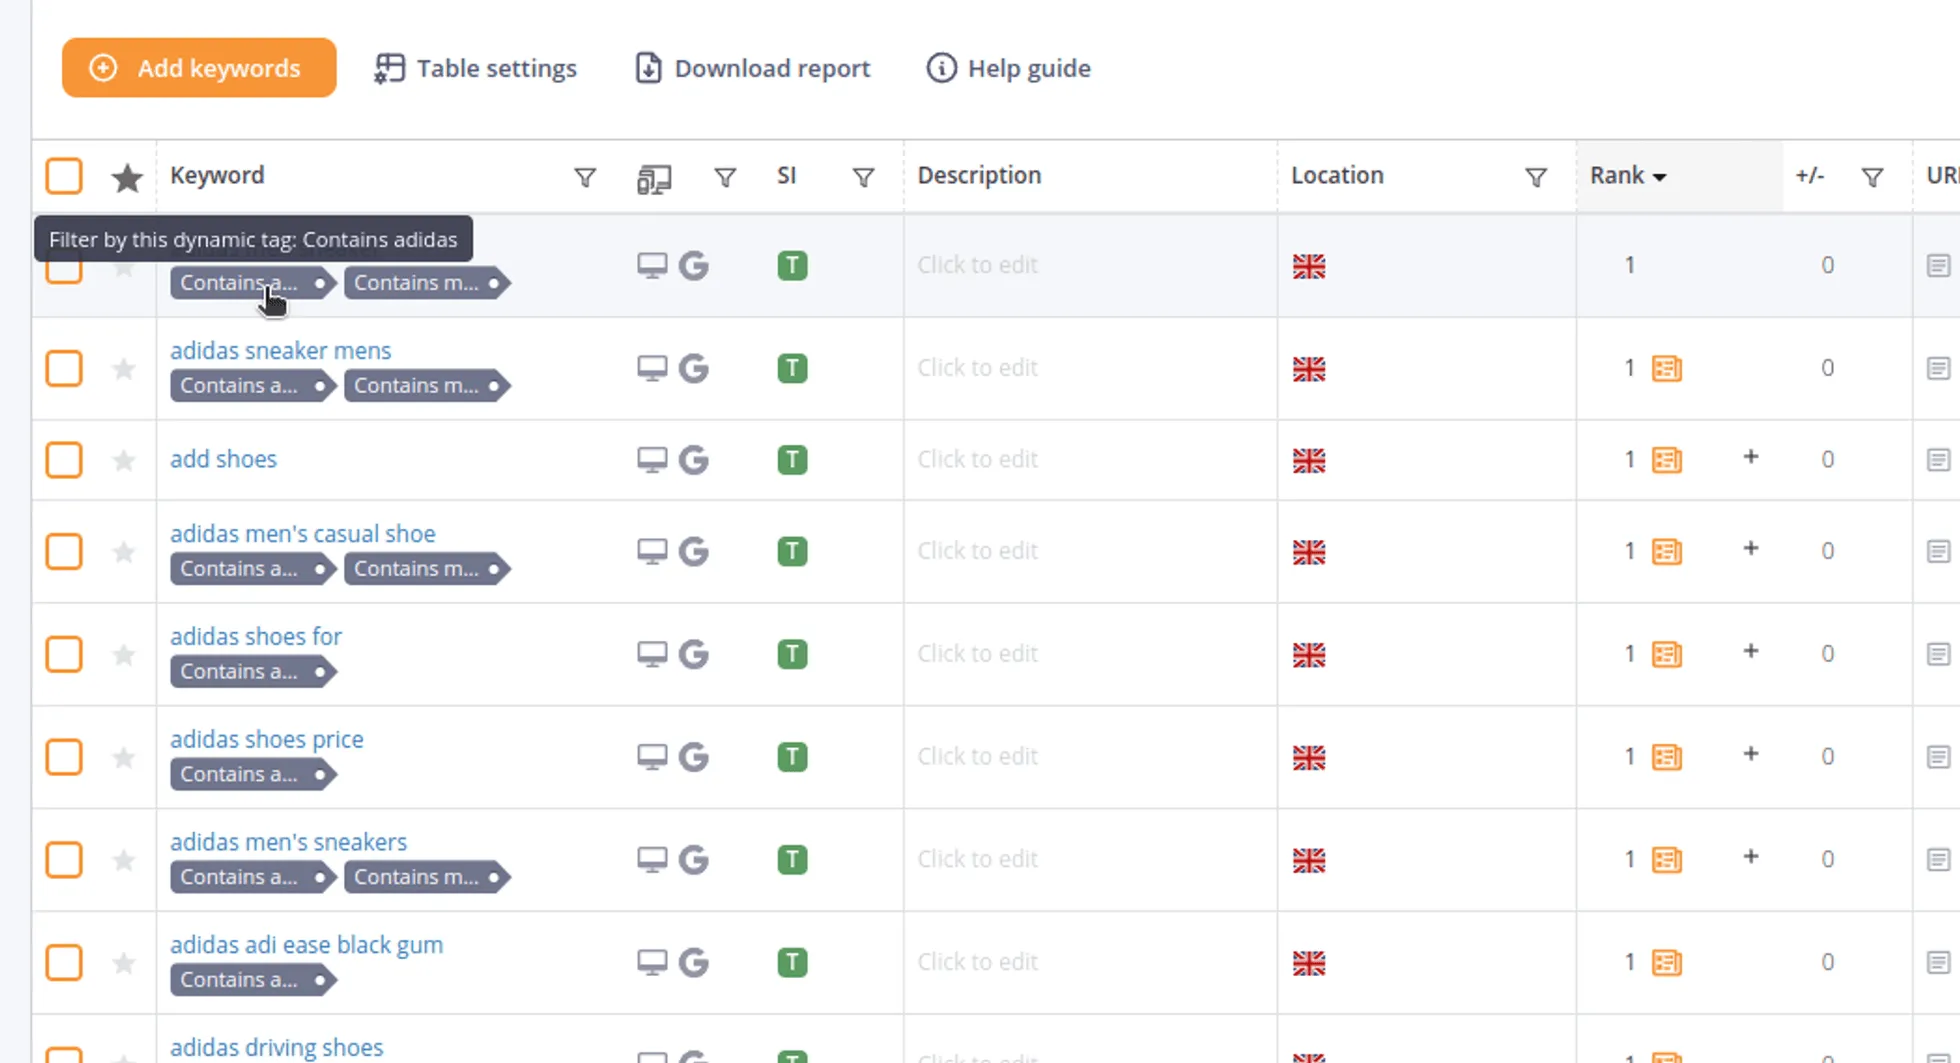This screenshot has width=1960, height=1063.
Task: Open the Keyword column filter
Action: coord(585,178)
